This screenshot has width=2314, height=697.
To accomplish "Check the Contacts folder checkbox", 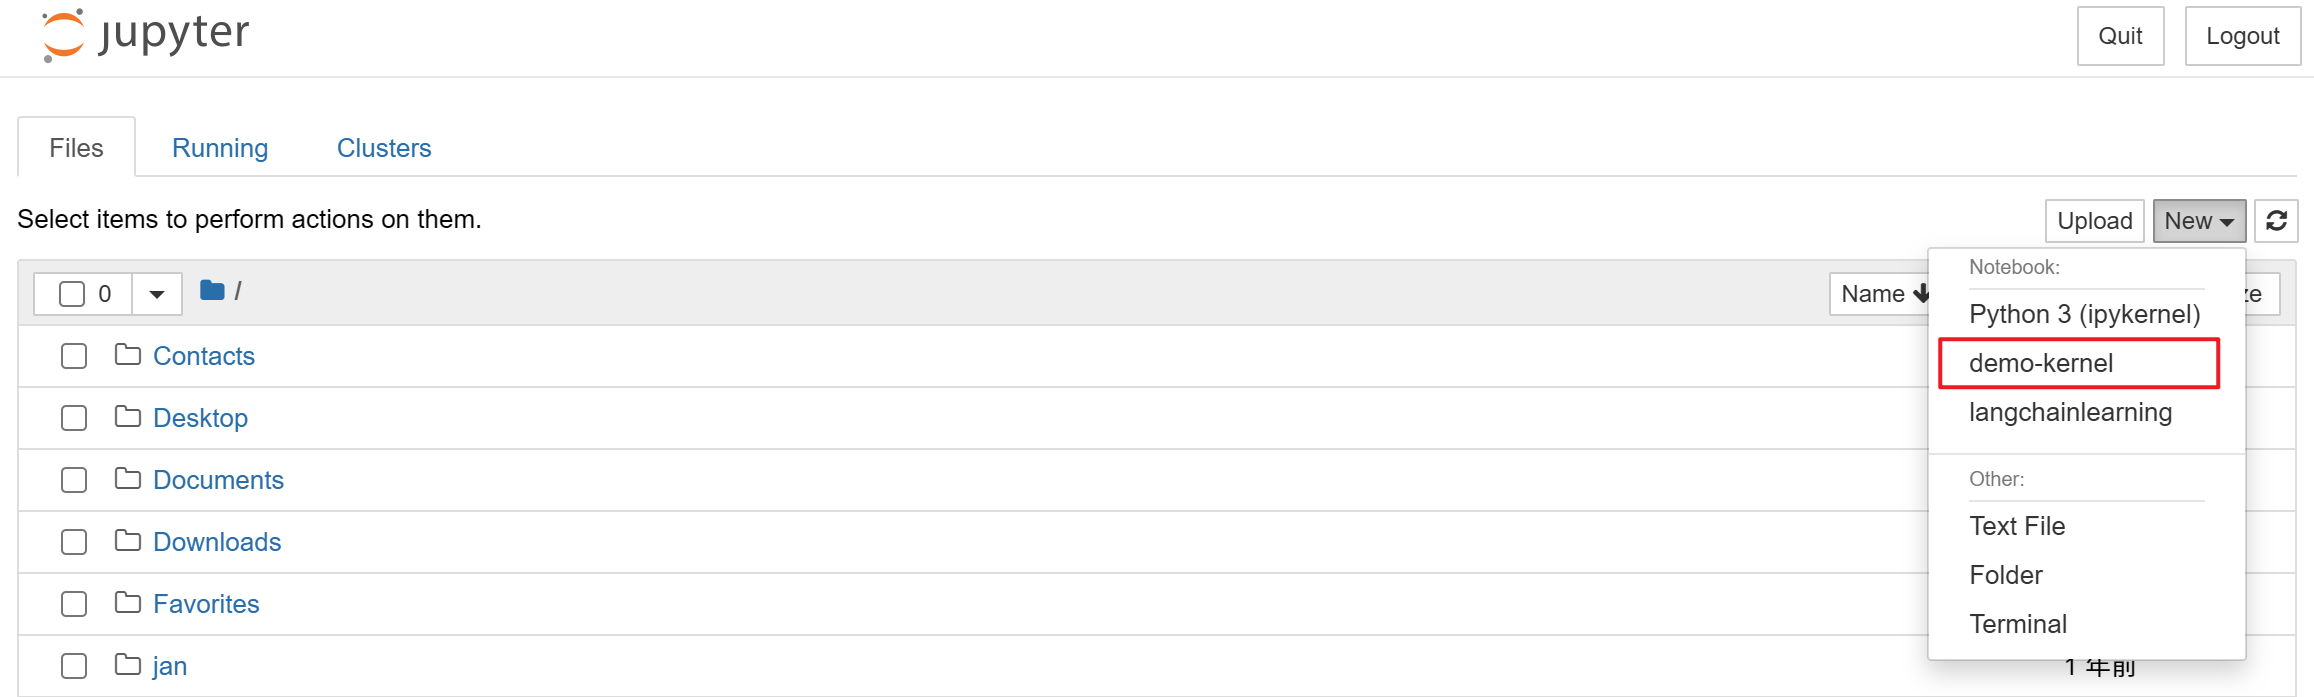I will point(74,356).
